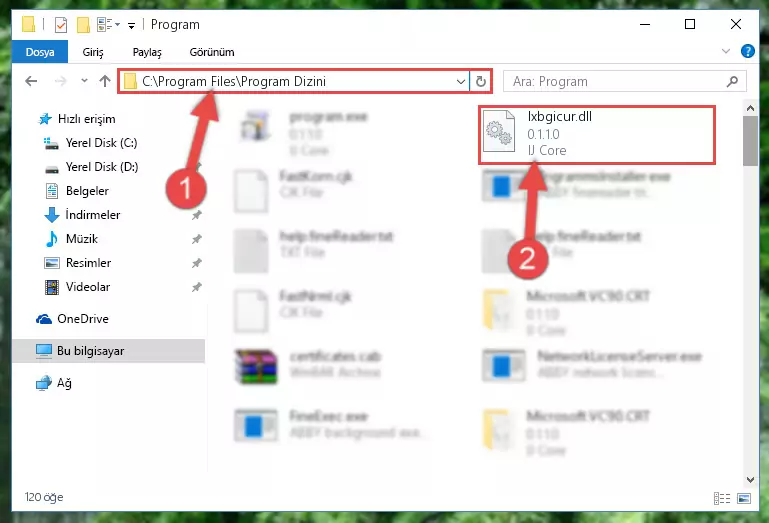Screen dimensions: 769x523
Task: Open the Dosya file menu tab
Action: pyautogui.click(x=40, y=52)
